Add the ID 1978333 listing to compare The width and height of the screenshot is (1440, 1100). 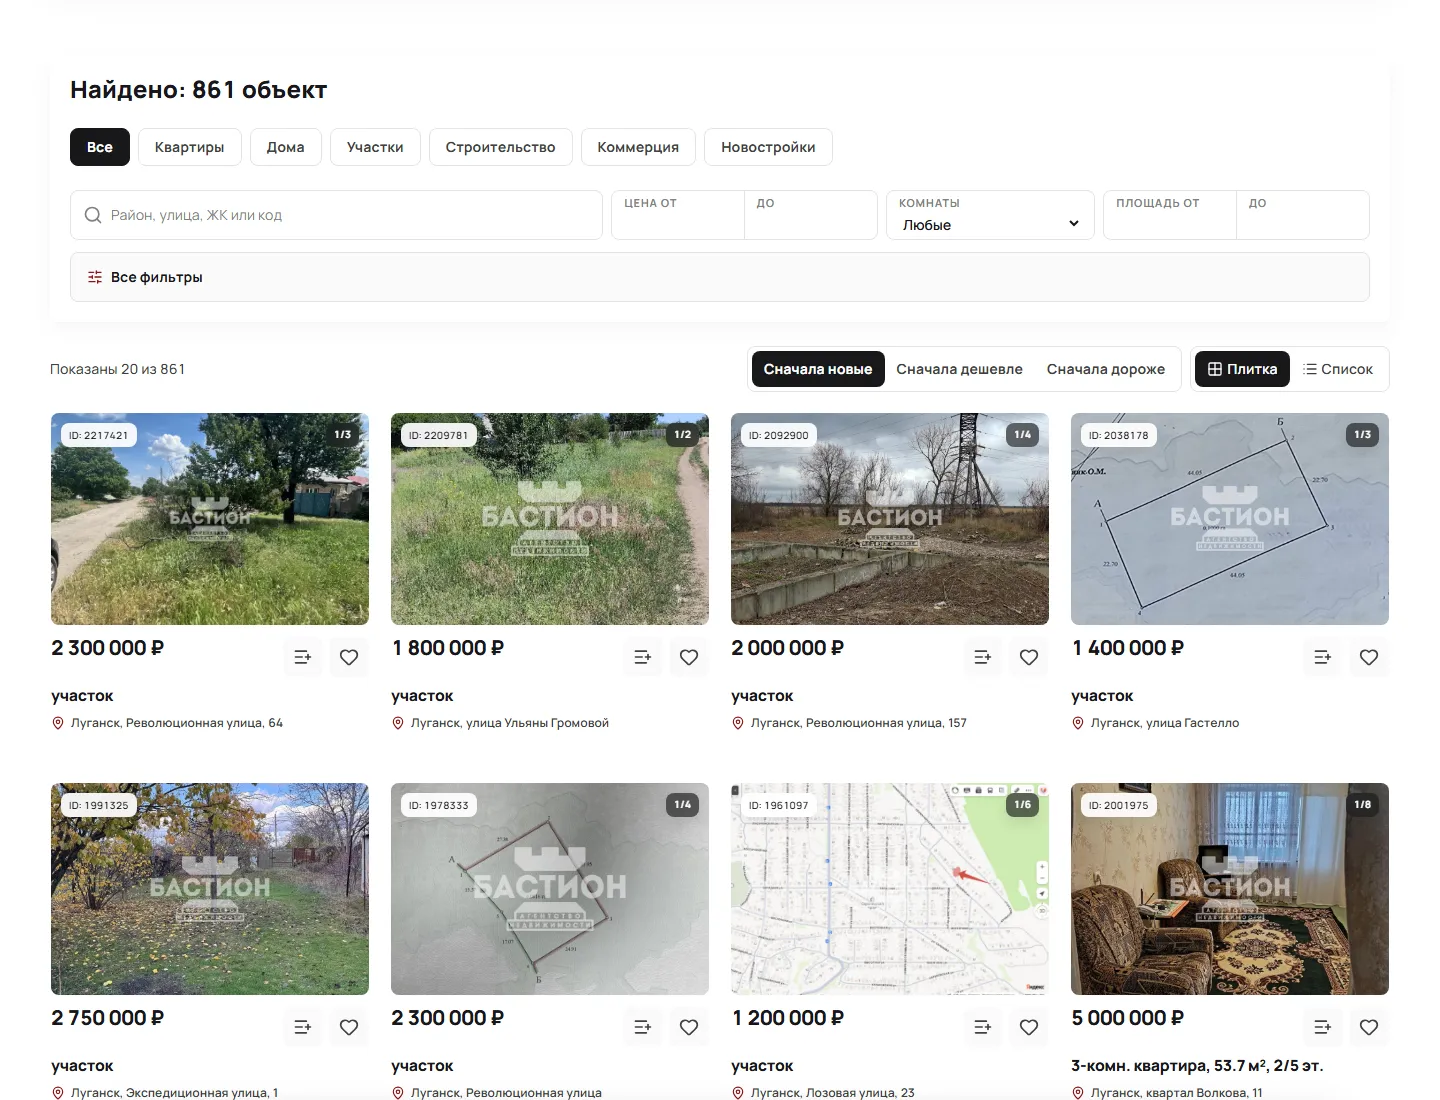tap(643, 1027)
